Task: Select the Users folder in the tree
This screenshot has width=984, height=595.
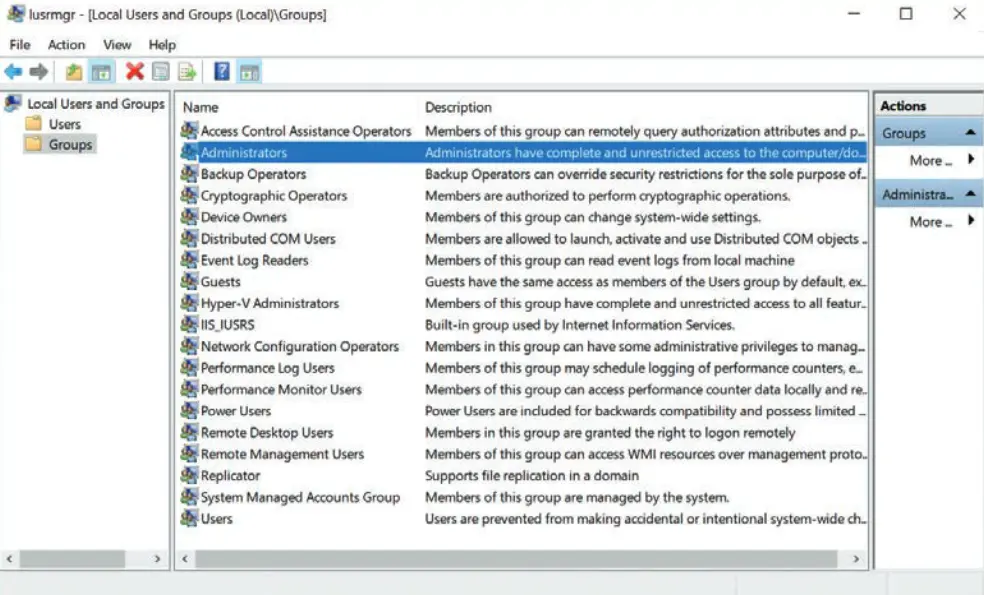Action: [64, 124]
